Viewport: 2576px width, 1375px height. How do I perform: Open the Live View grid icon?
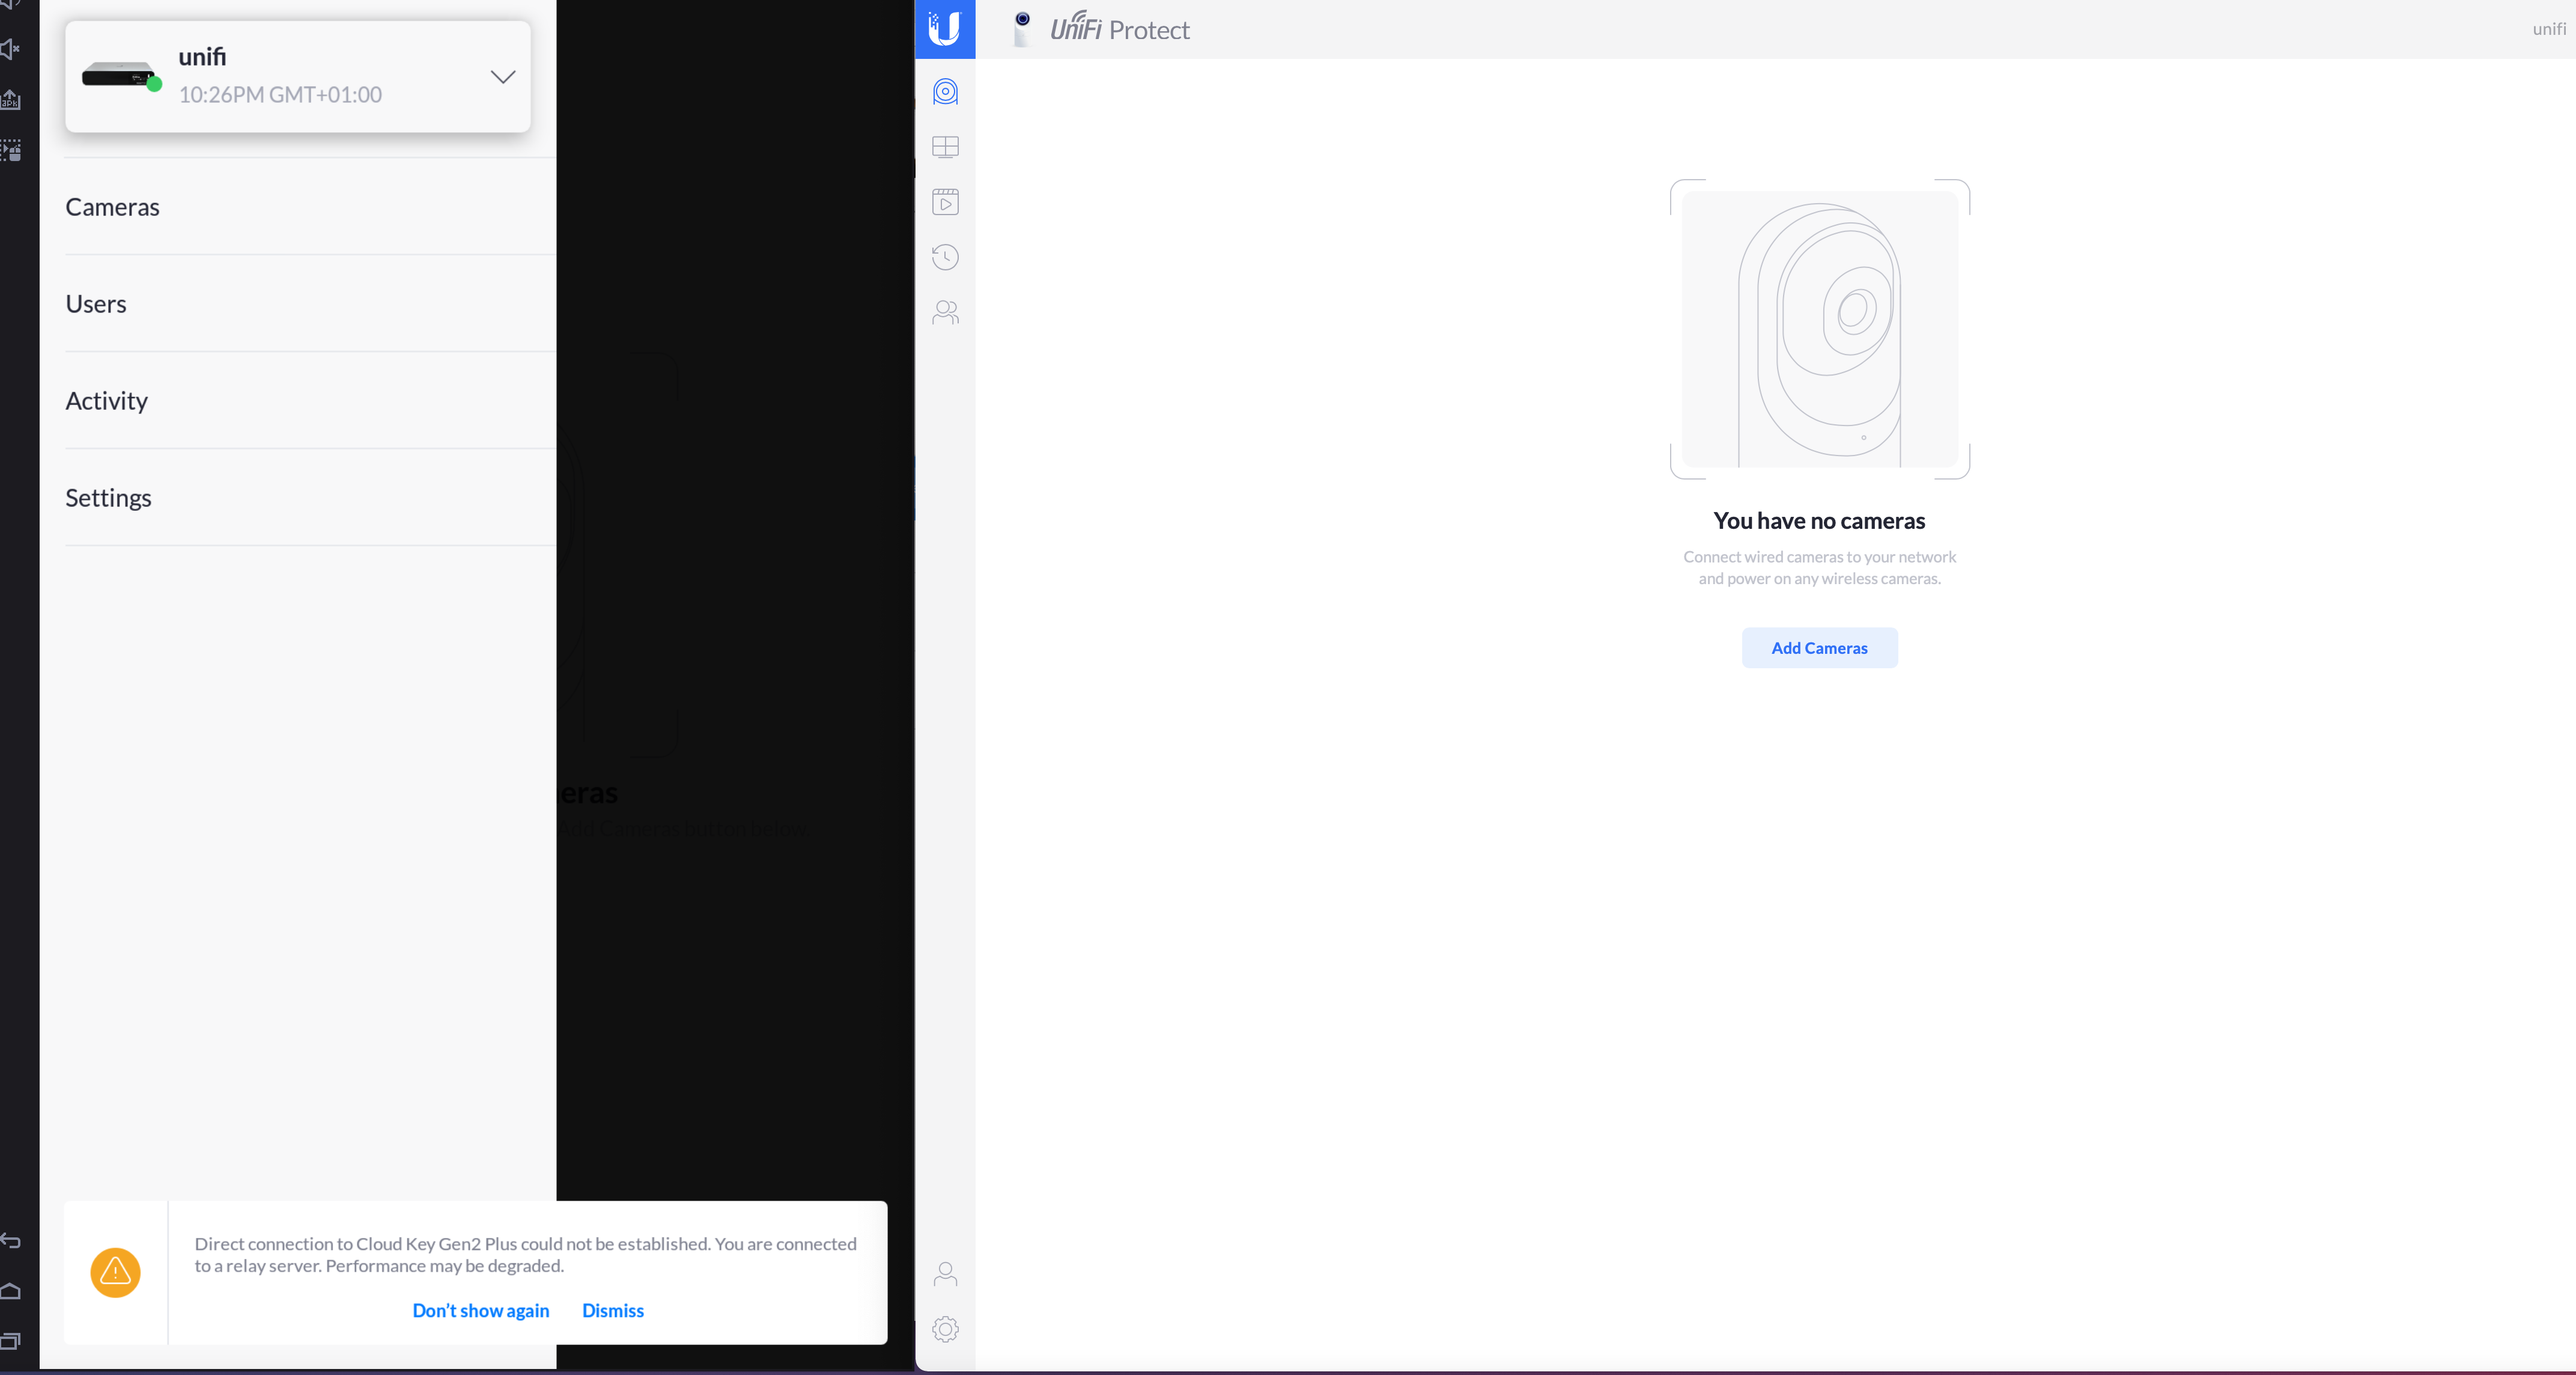tap(945, 147)
